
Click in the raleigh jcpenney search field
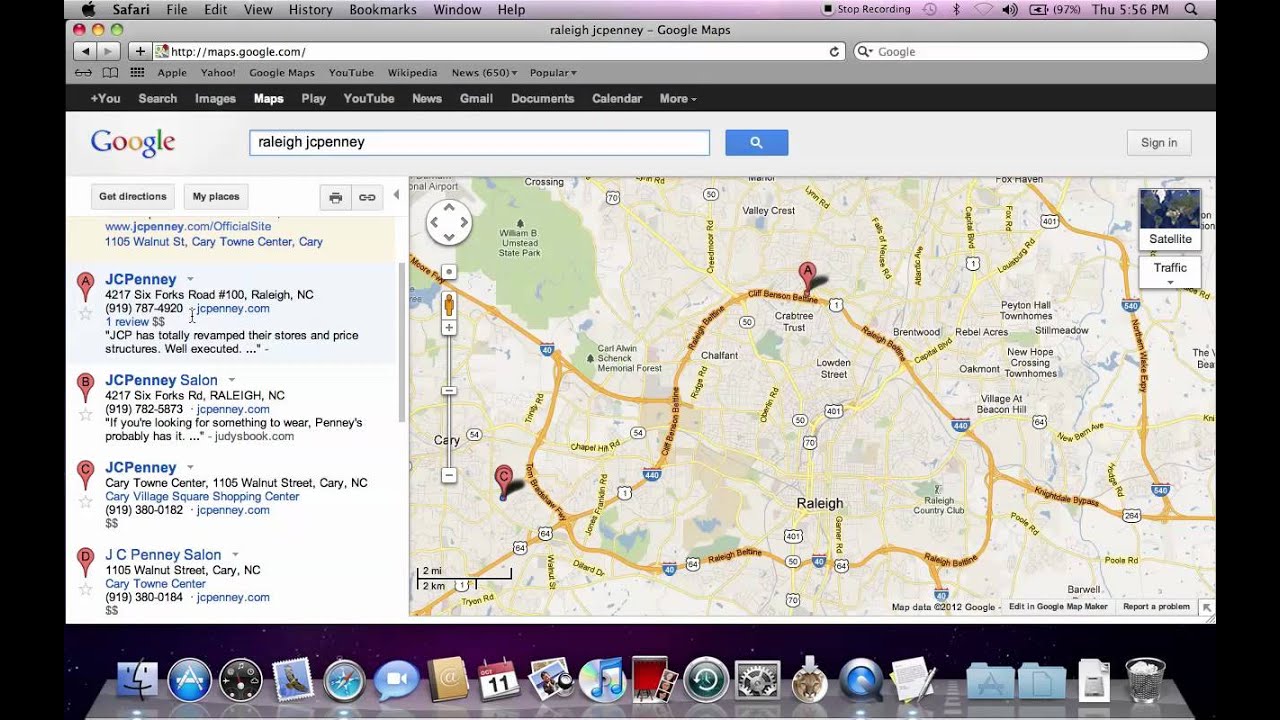479,142
